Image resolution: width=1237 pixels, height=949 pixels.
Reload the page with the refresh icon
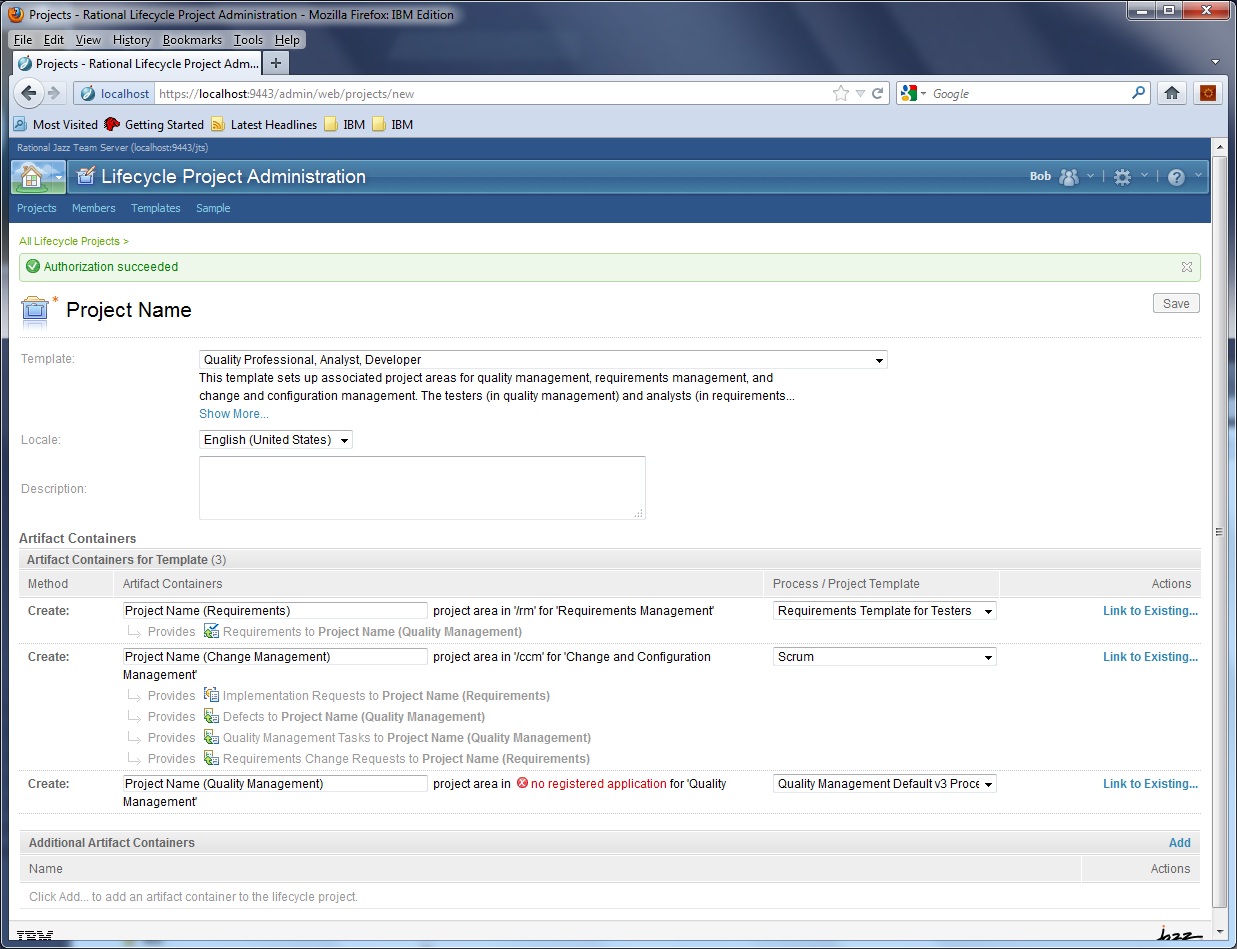tap(878, 93)
